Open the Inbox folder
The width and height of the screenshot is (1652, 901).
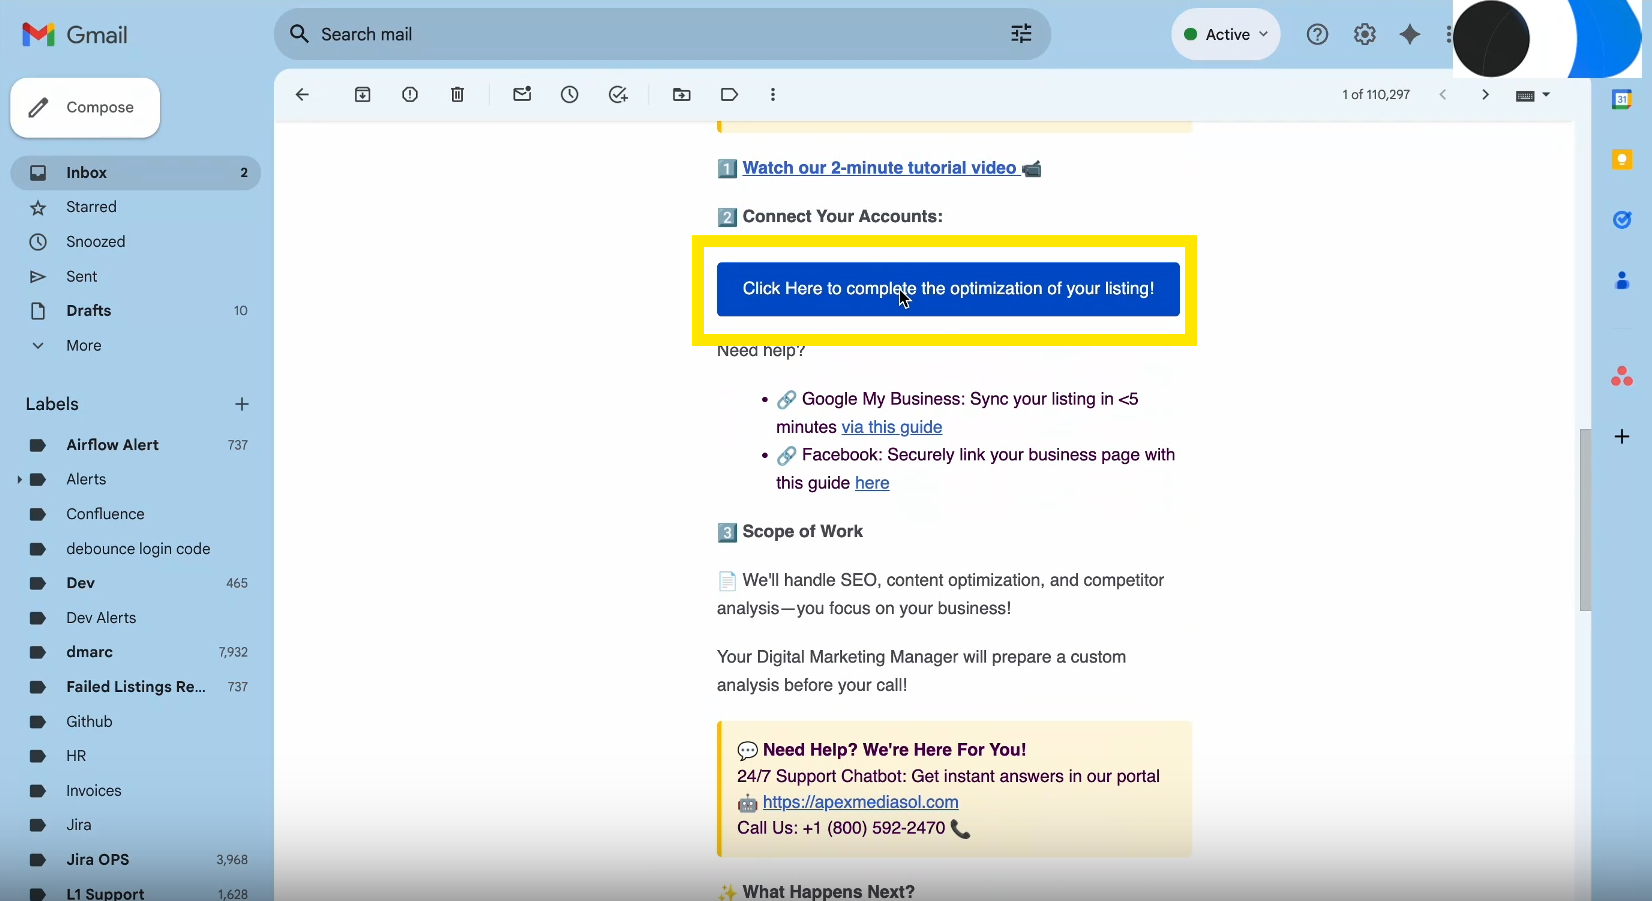tap(87, 173)
